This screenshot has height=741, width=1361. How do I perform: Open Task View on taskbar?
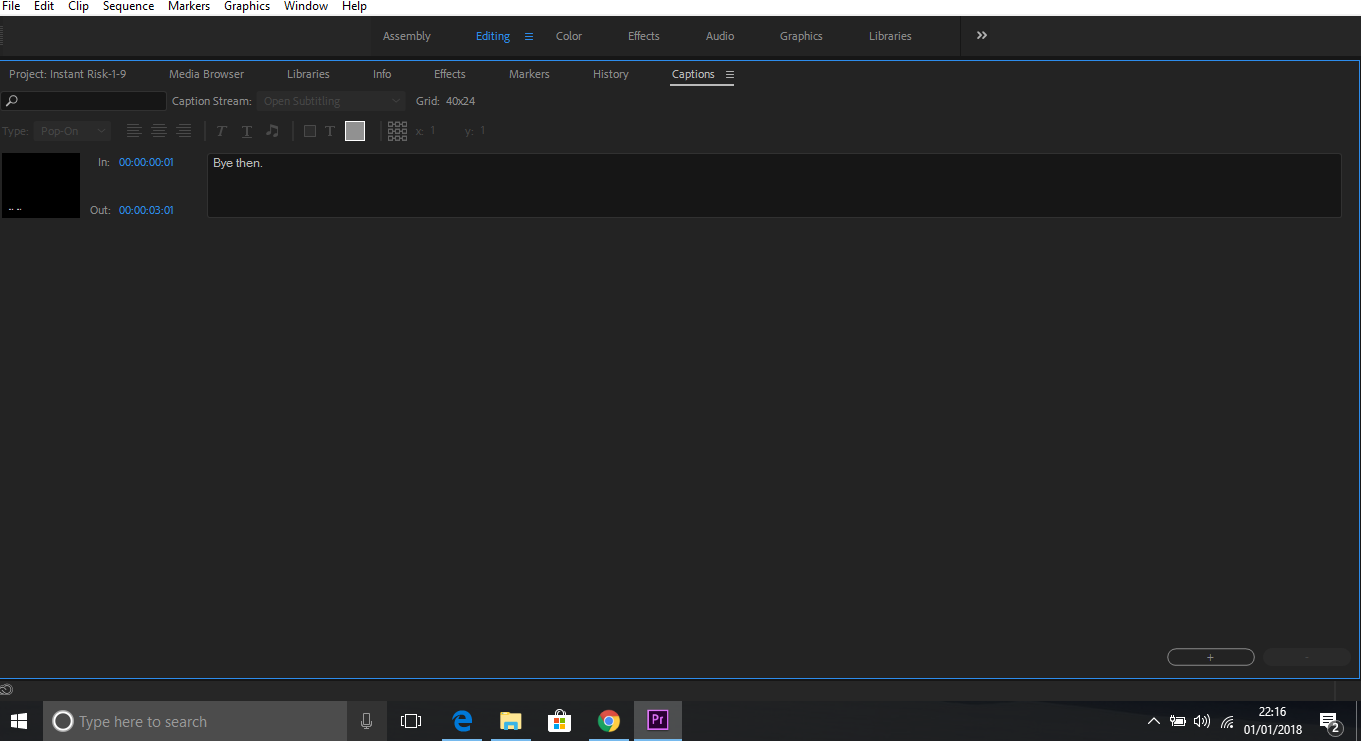click(x=410, y=721)
